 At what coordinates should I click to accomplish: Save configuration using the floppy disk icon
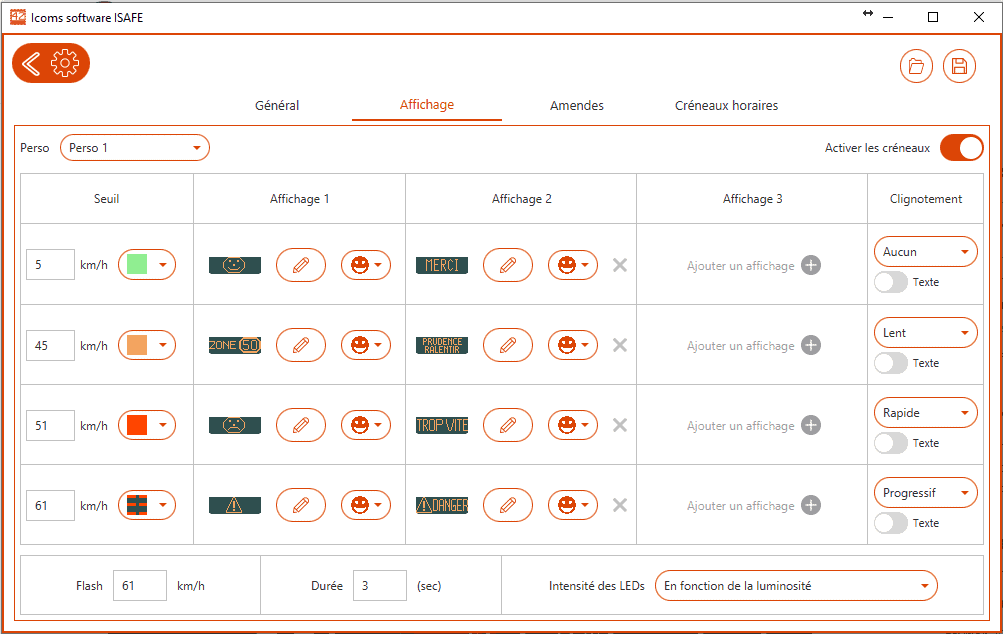pyautogui.click(x=959, y=66)
